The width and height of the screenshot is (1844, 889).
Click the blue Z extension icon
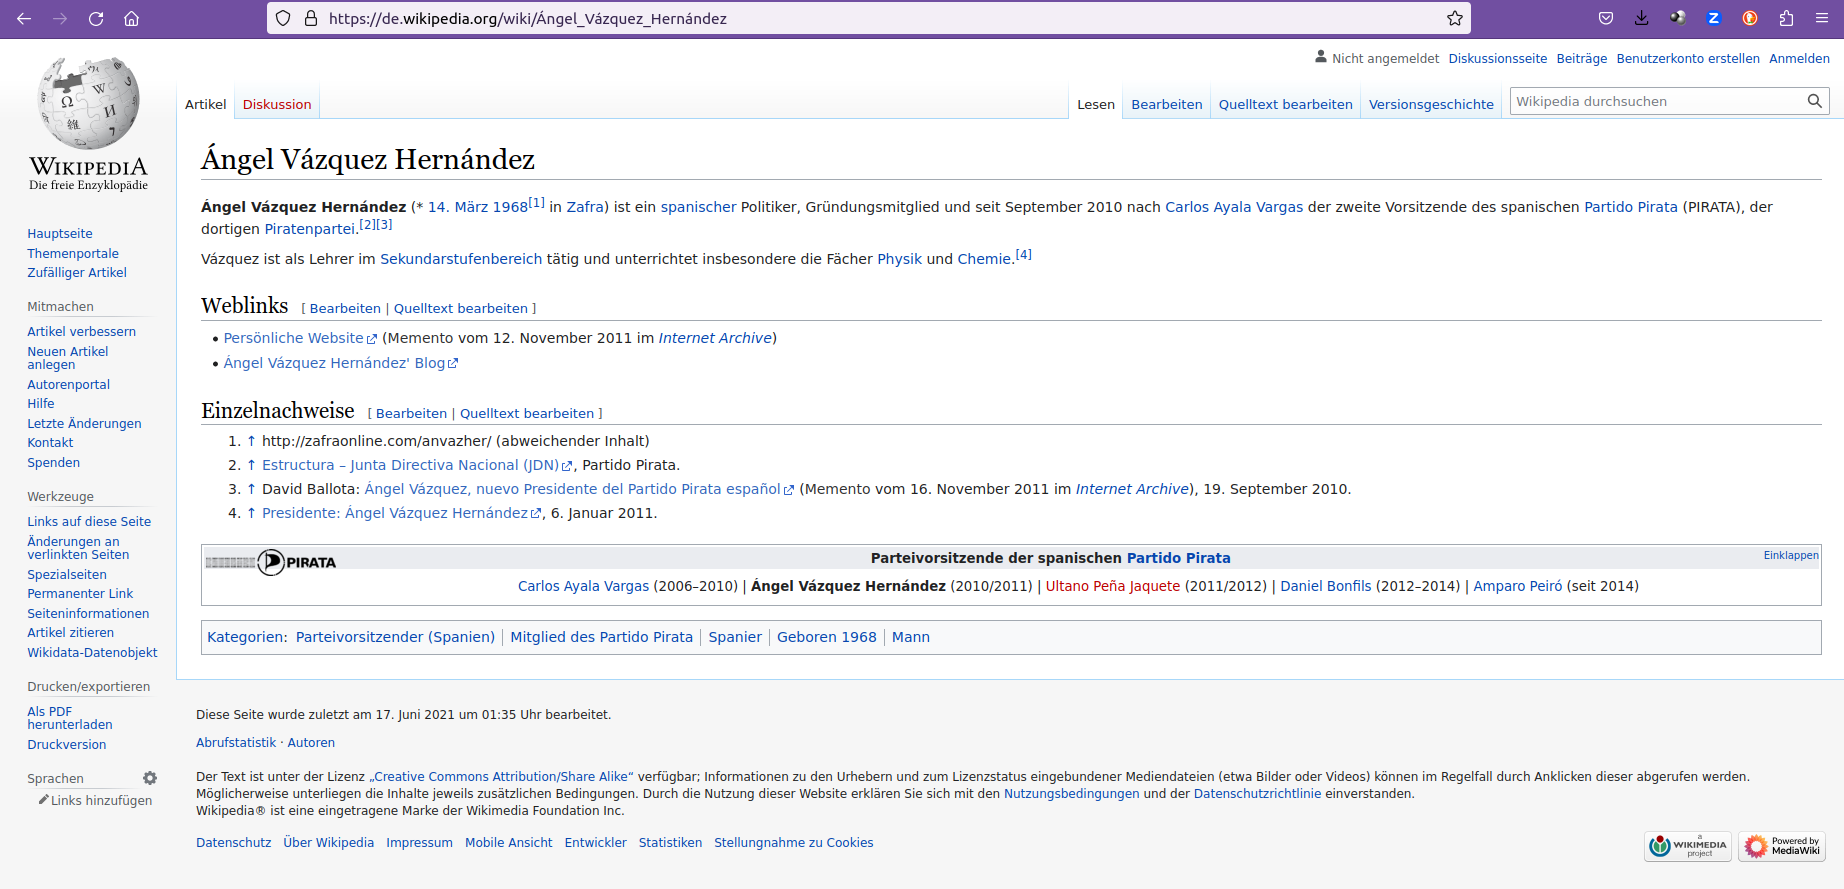(1714, 18)
